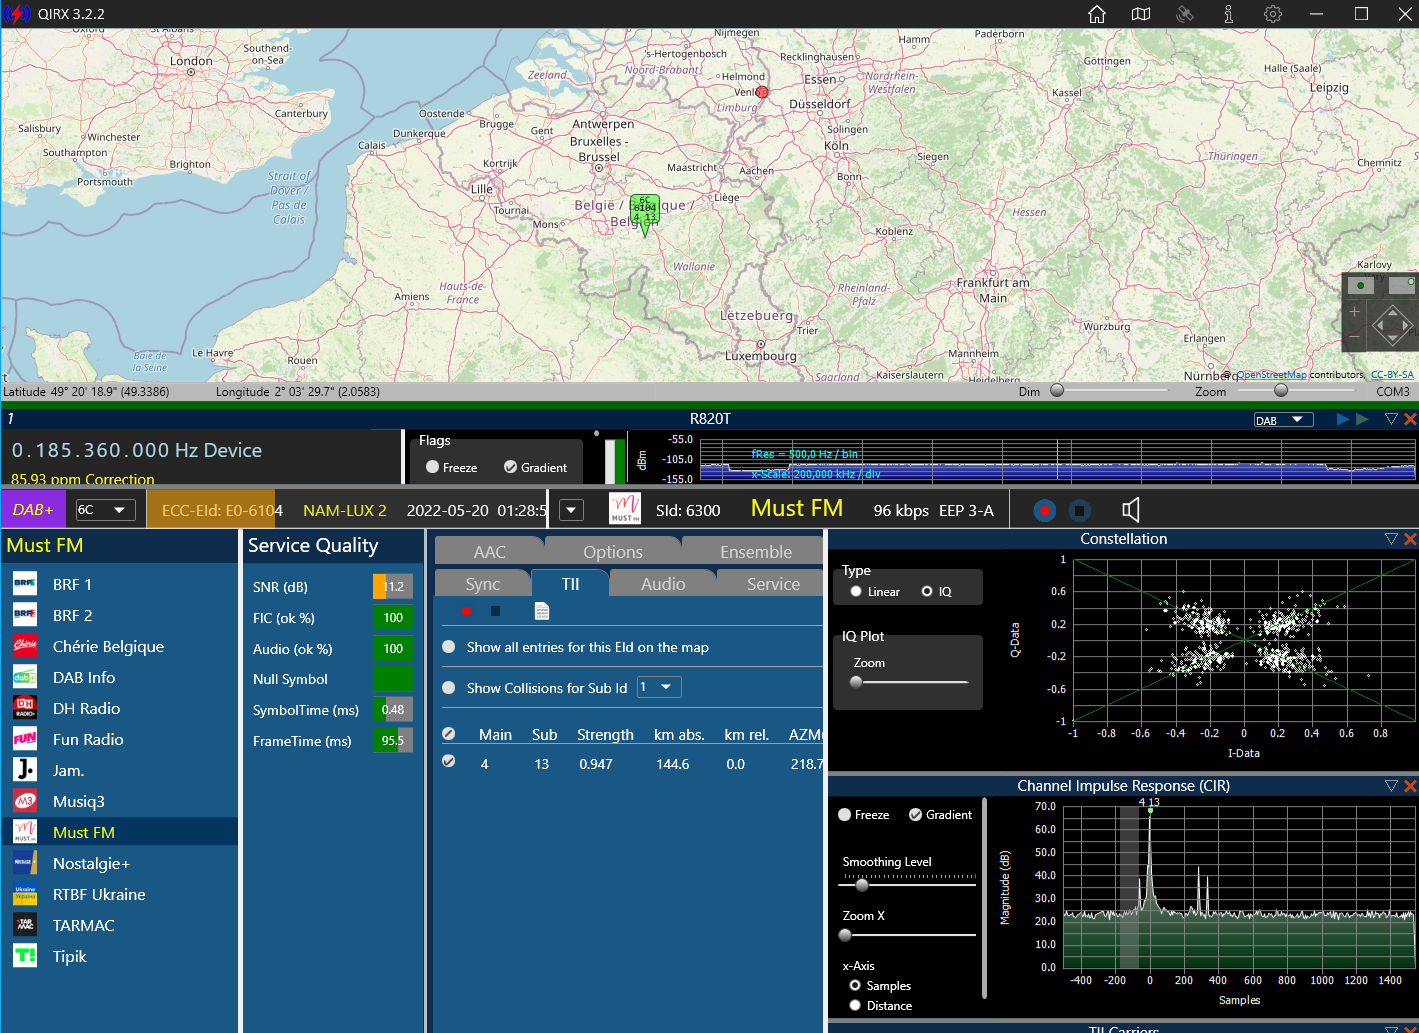The width and height of the screenshot is (1419, 1033).
Task: Collapse the Constellation panel triangle
Action: (x=1391, y=539)
